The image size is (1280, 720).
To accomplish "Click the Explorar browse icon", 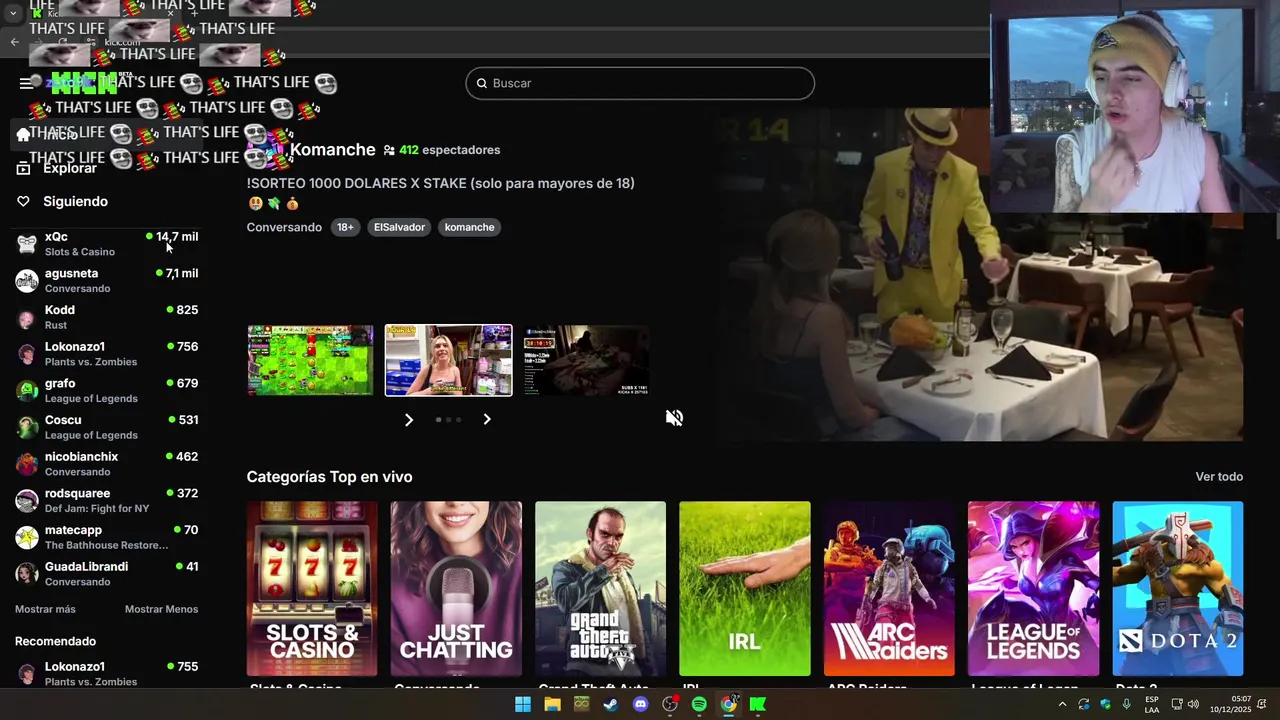I will [x=23, y=168].
